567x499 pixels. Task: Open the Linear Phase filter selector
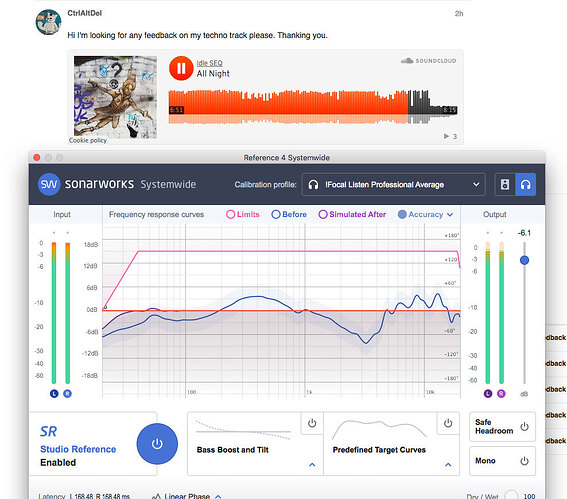(187, 496)
